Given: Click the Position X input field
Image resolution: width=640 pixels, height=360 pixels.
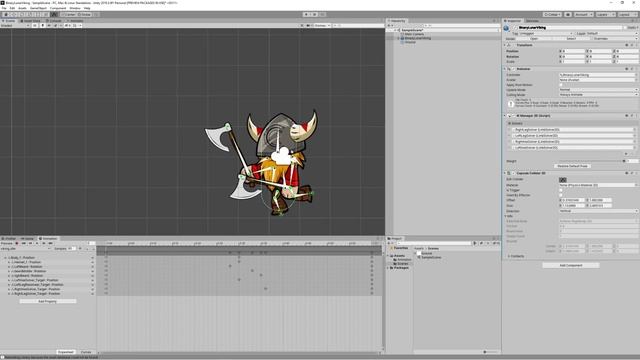Looking at the screenshot, I should coord(573,51).
